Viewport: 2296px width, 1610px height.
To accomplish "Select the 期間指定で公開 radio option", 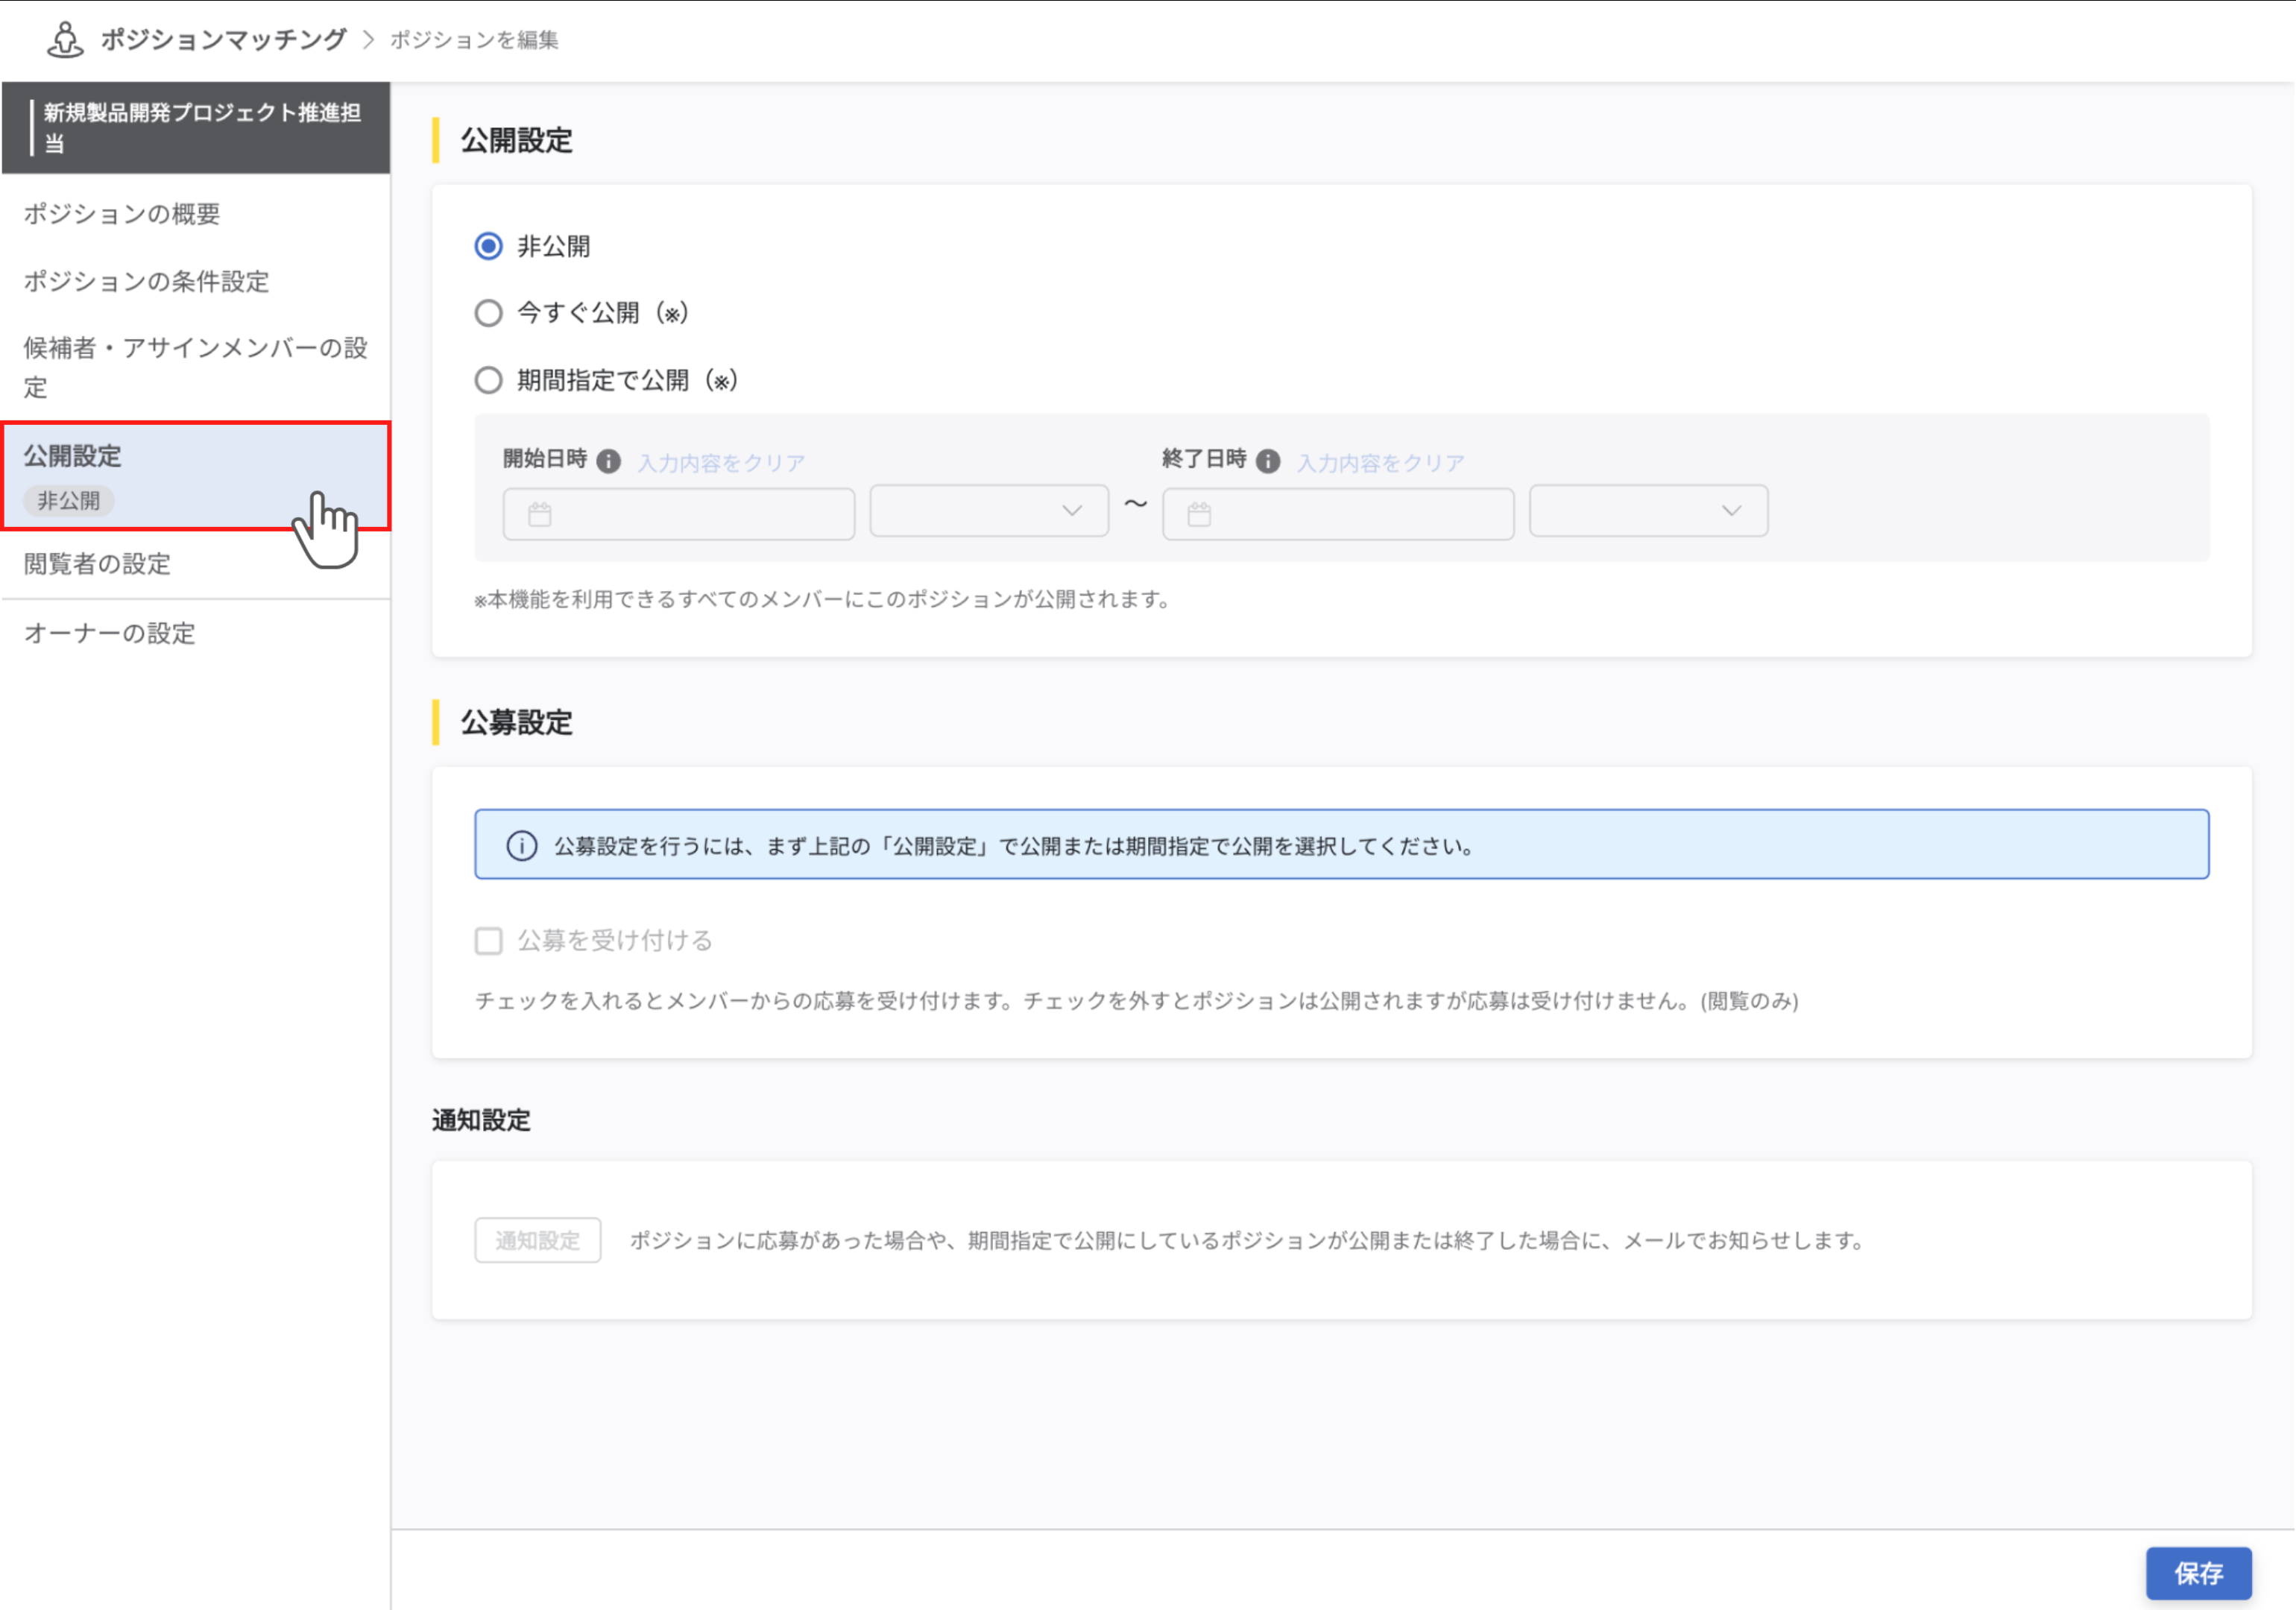I will (x=488, y=380).
